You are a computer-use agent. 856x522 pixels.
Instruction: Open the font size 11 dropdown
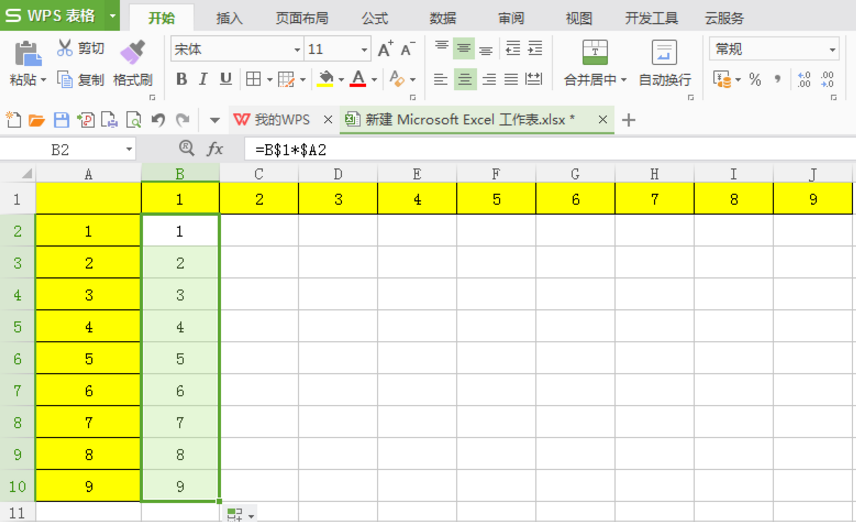point(364,50)
